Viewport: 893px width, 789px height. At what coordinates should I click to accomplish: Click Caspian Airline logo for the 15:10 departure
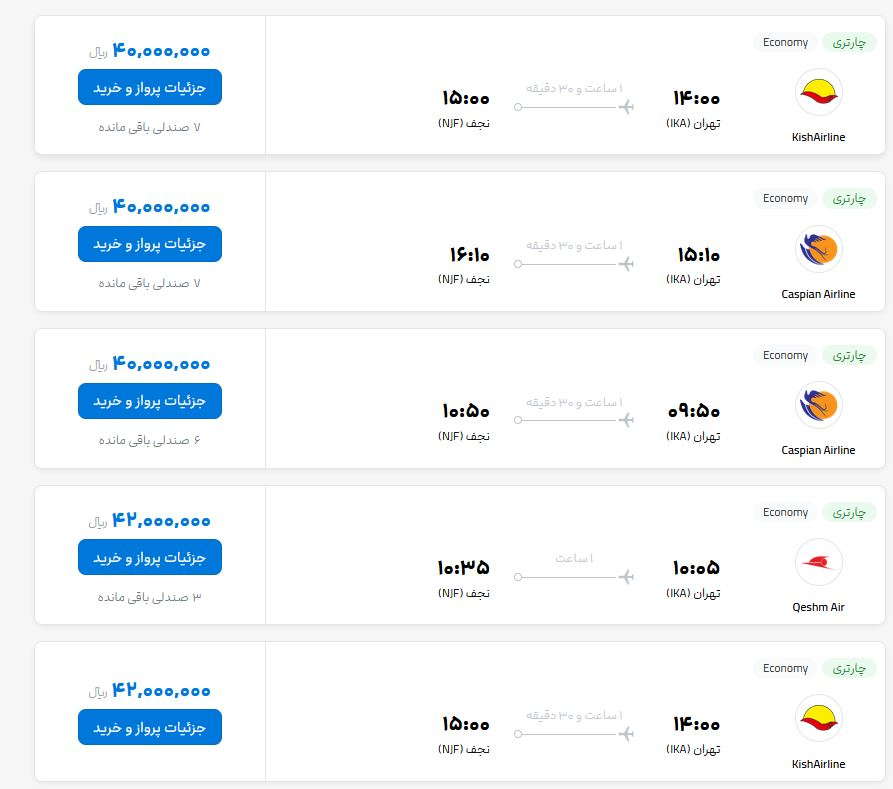[x=818, y=249]
